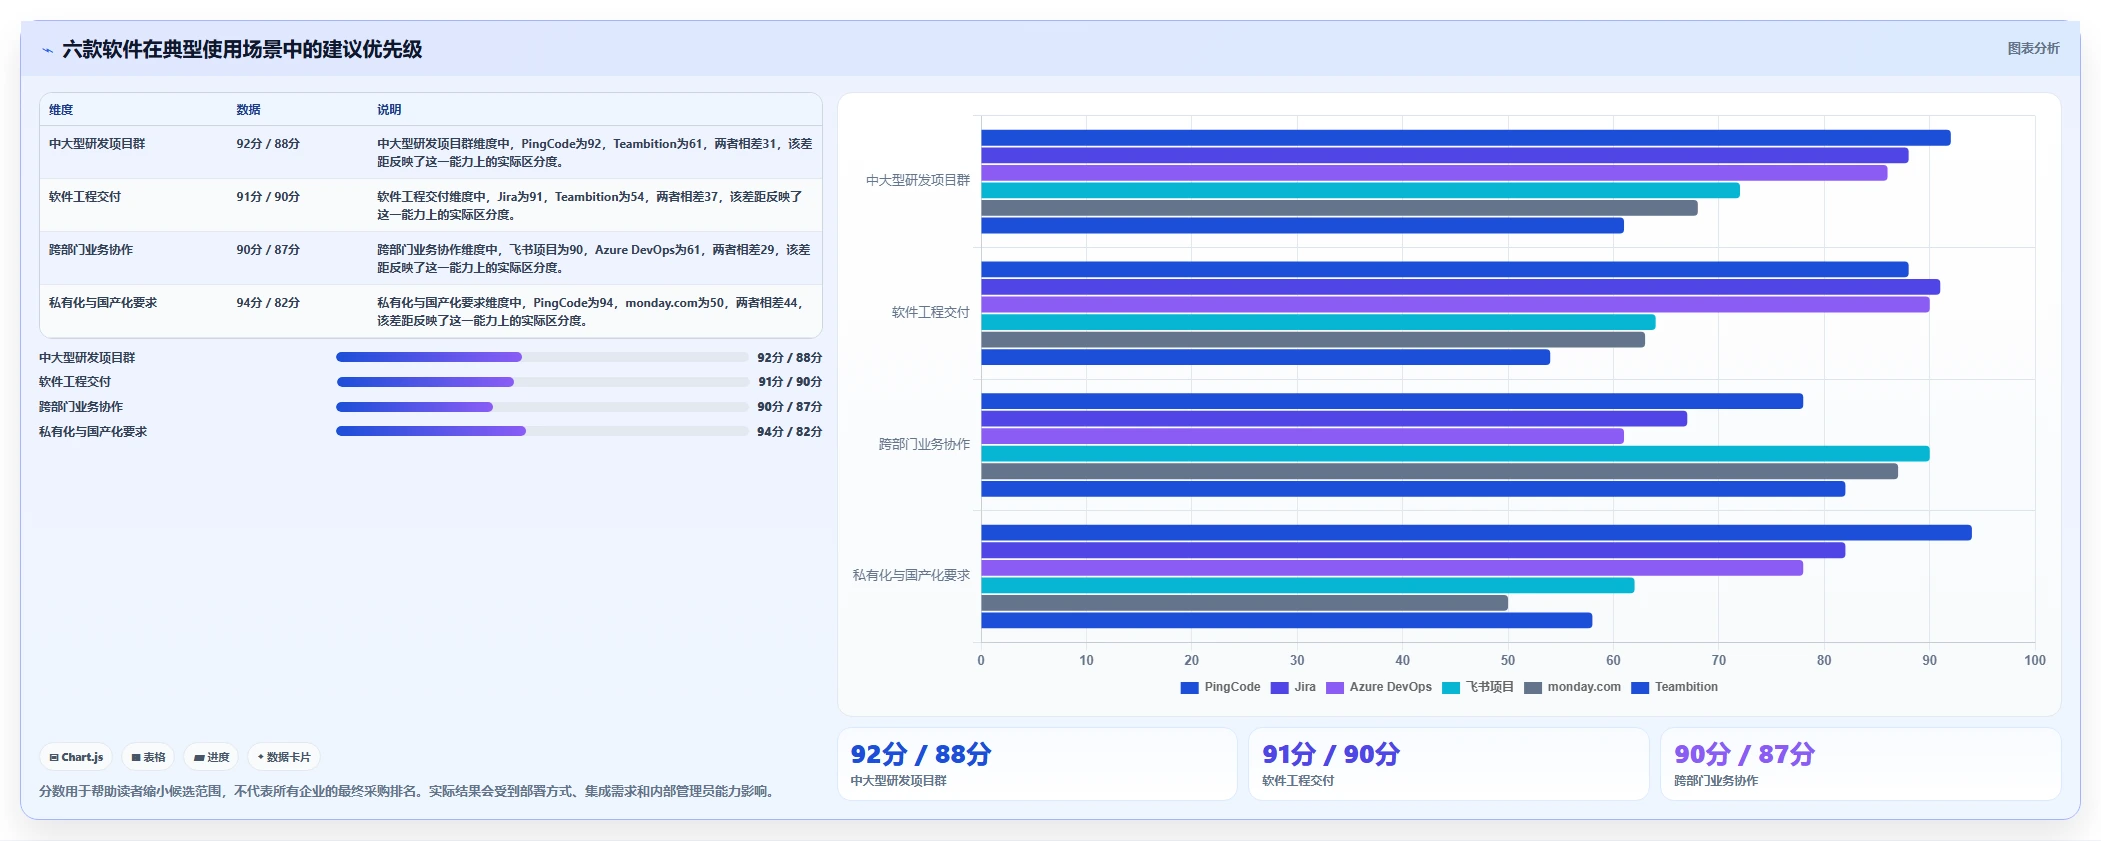The image size is (2101, 841).
Task: Toggle the Teambition legend item
Action: (1675, 687)
